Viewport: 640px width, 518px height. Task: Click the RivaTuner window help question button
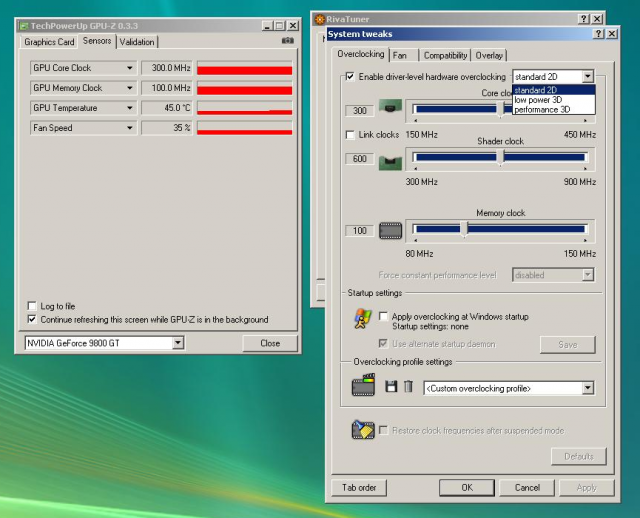(584, 19)
